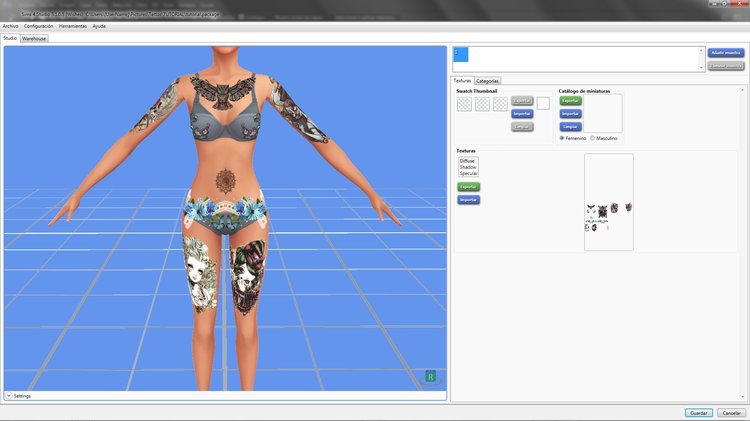750x421 pixels.
Task: Click the white color box beside Swatch Thumbnail buttons
Action: click(x=543, y=103)
